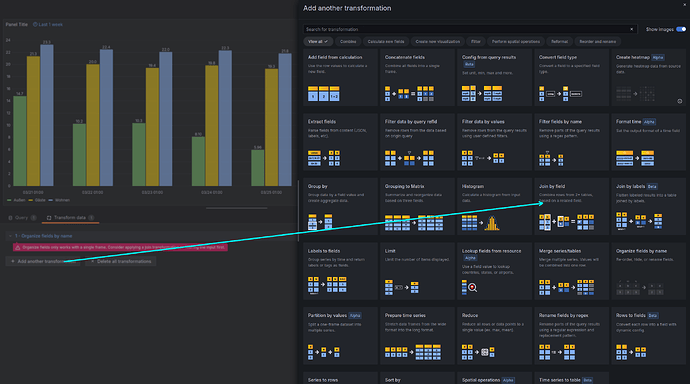Filter by Reformat category
Viewport: 690px width, 384px height.
pos(559,41)
